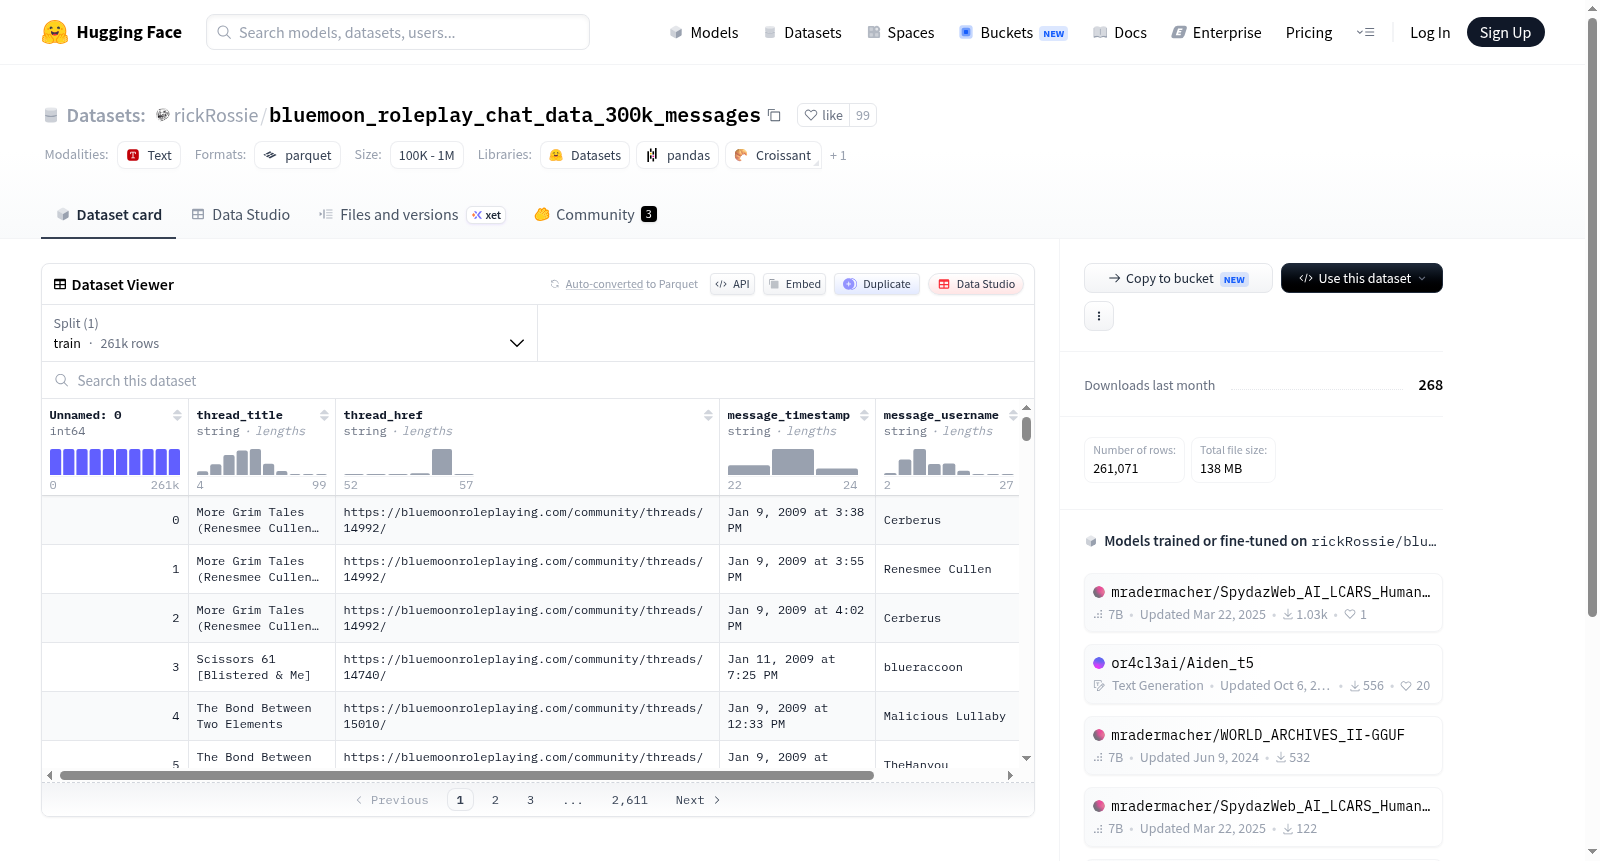
Task: Expand the Split train dropdown
Action: pyautogui.click(x=290, y=333)
